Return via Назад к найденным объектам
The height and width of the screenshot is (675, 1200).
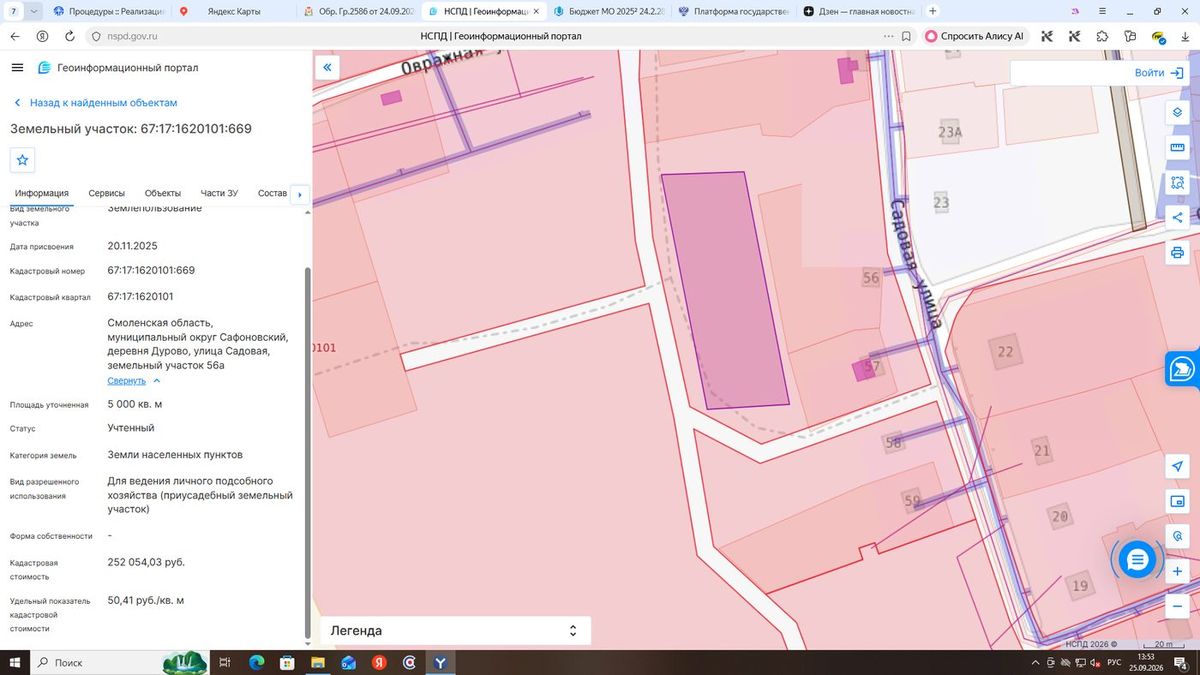pyautogui.click(x=95, y=103)
